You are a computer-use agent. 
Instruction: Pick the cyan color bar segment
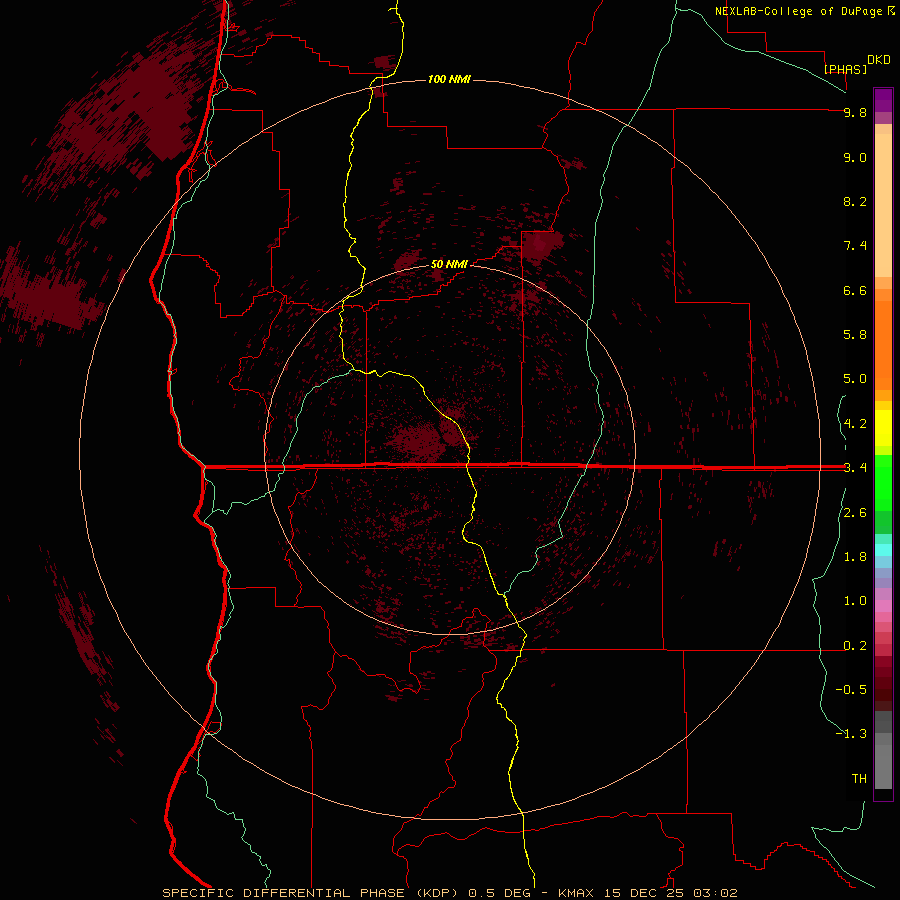coord(883,550)
